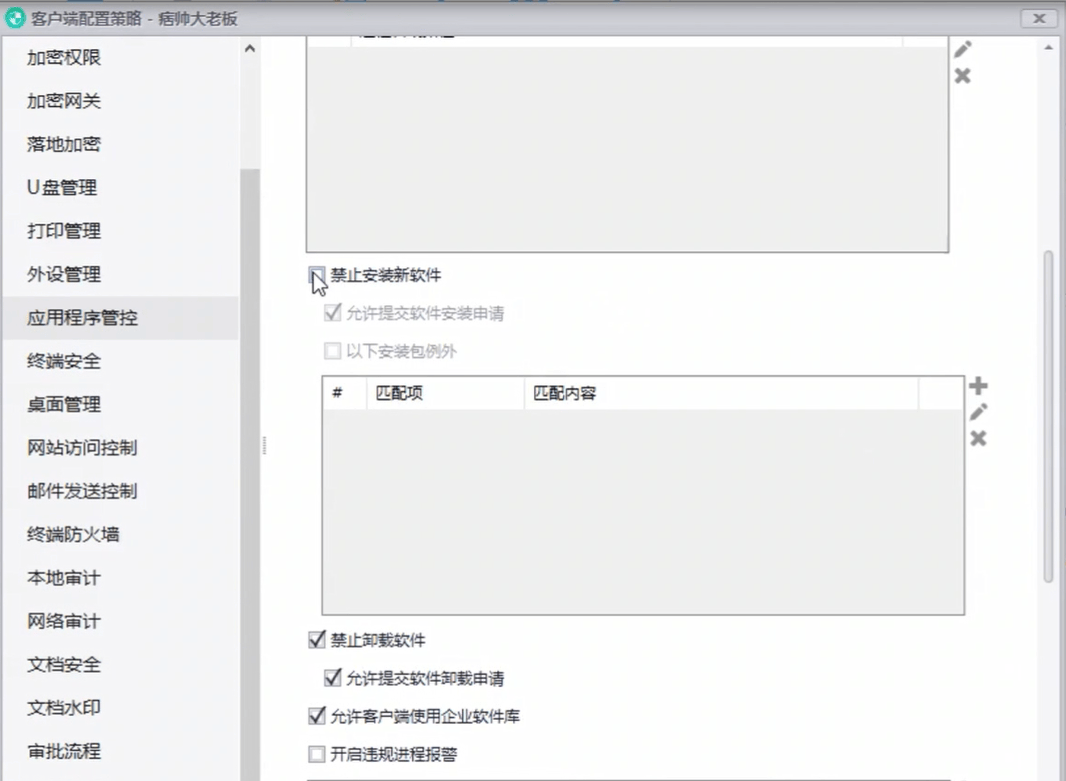Click the plus icon beside the 匹配项 table
The width and height of the screenshot is (1066, 781).
978,386
